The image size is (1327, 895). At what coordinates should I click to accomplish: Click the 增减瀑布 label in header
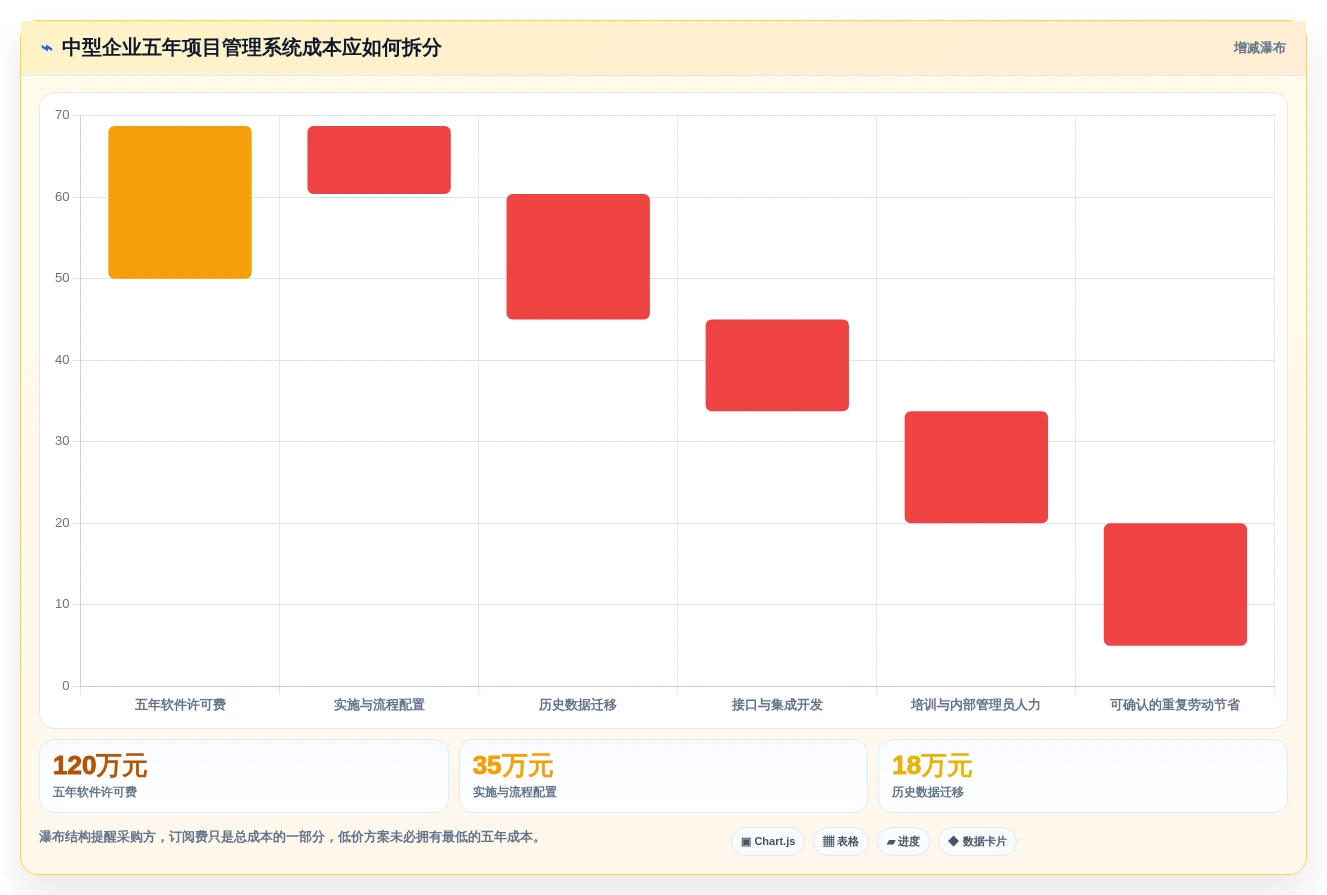(1259, 48)
